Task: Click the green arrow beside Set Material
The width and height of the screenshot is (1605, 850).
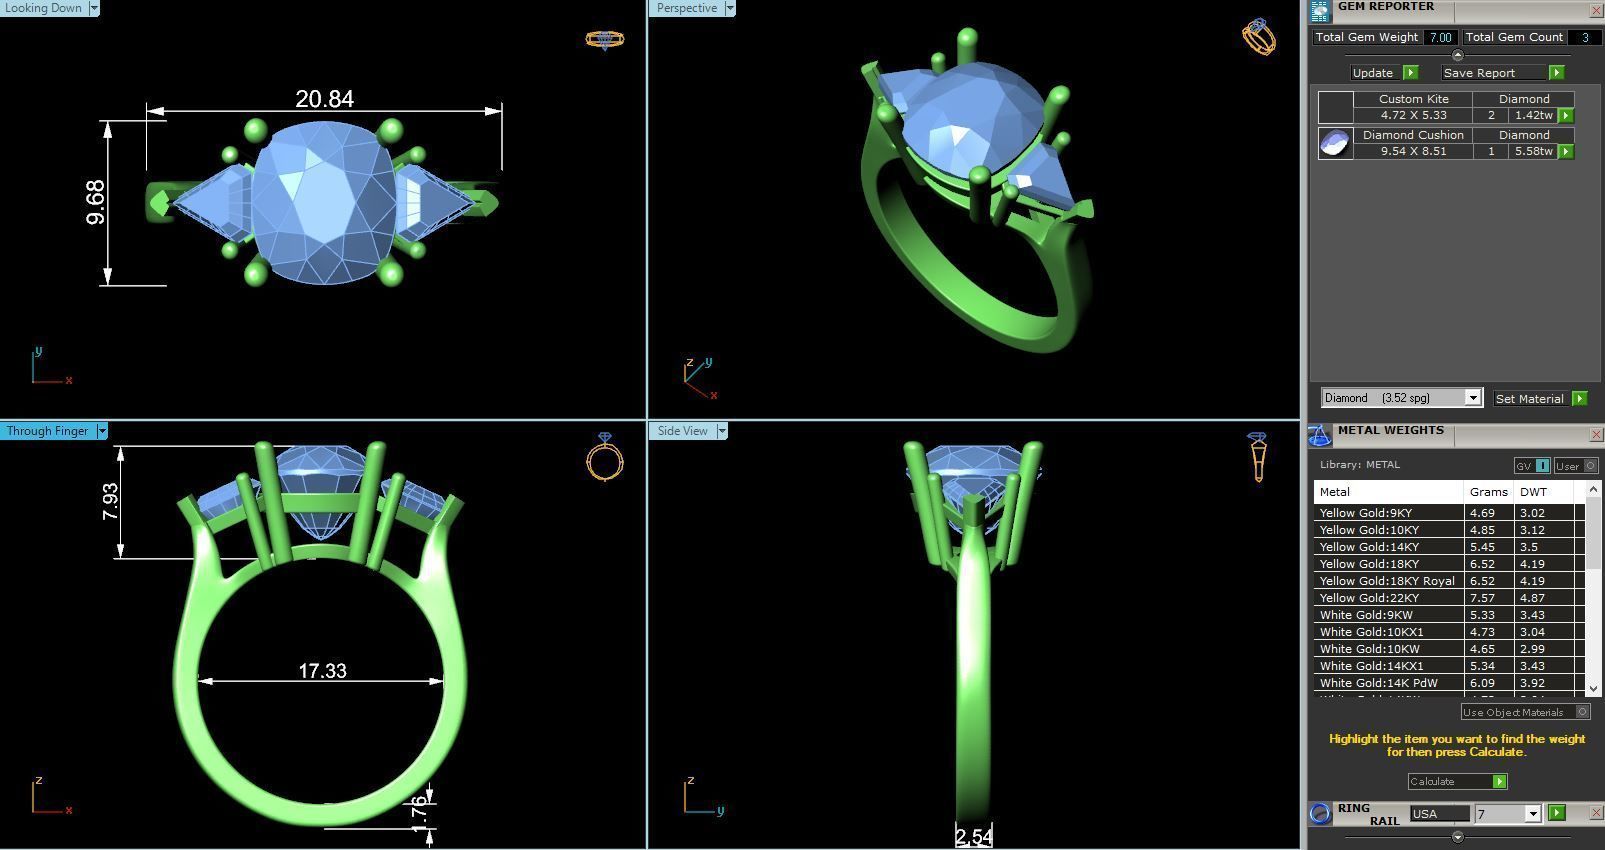Action: click(1579, 398)
